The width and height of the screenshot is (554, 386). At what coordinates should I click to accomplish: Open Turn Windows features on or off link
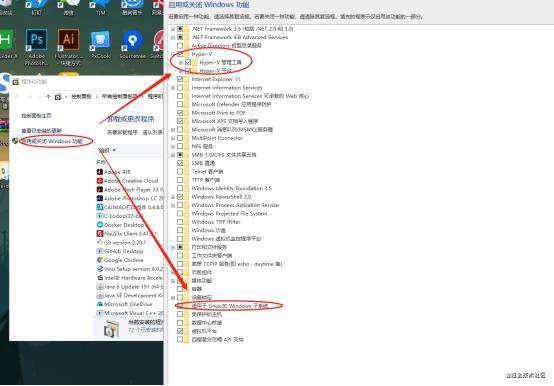click(52, 141)
